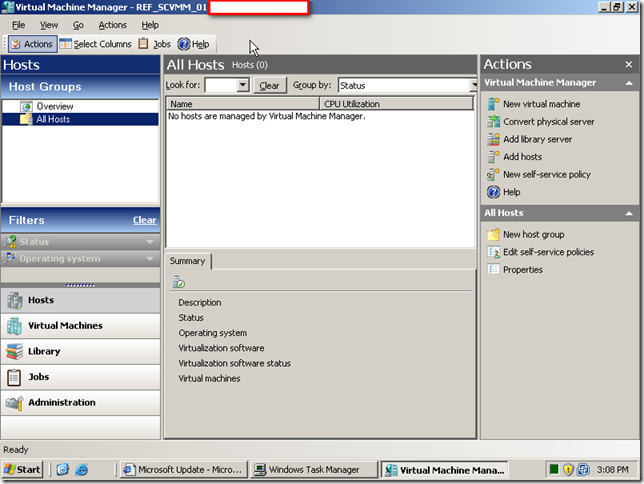Sort by the CPU Utilization column header

pyautogui.click(x=396, y=104)
